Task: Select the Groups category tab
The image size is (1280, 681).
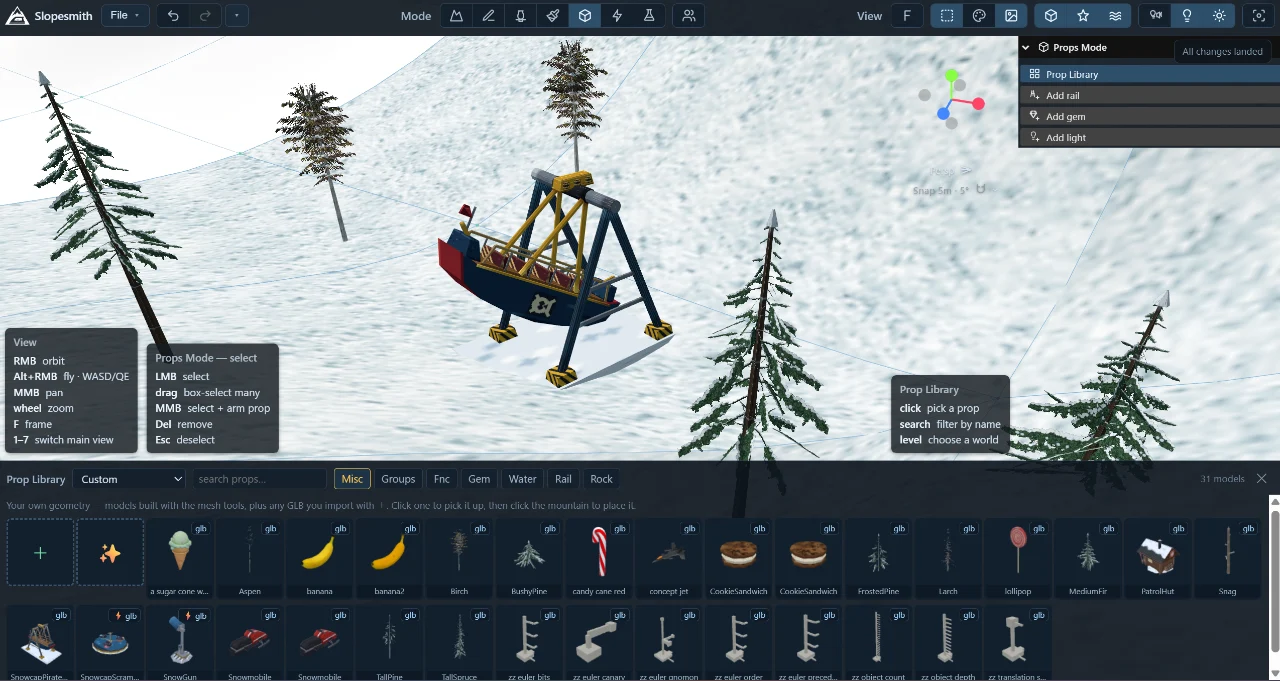Action: tap(398, 479)
